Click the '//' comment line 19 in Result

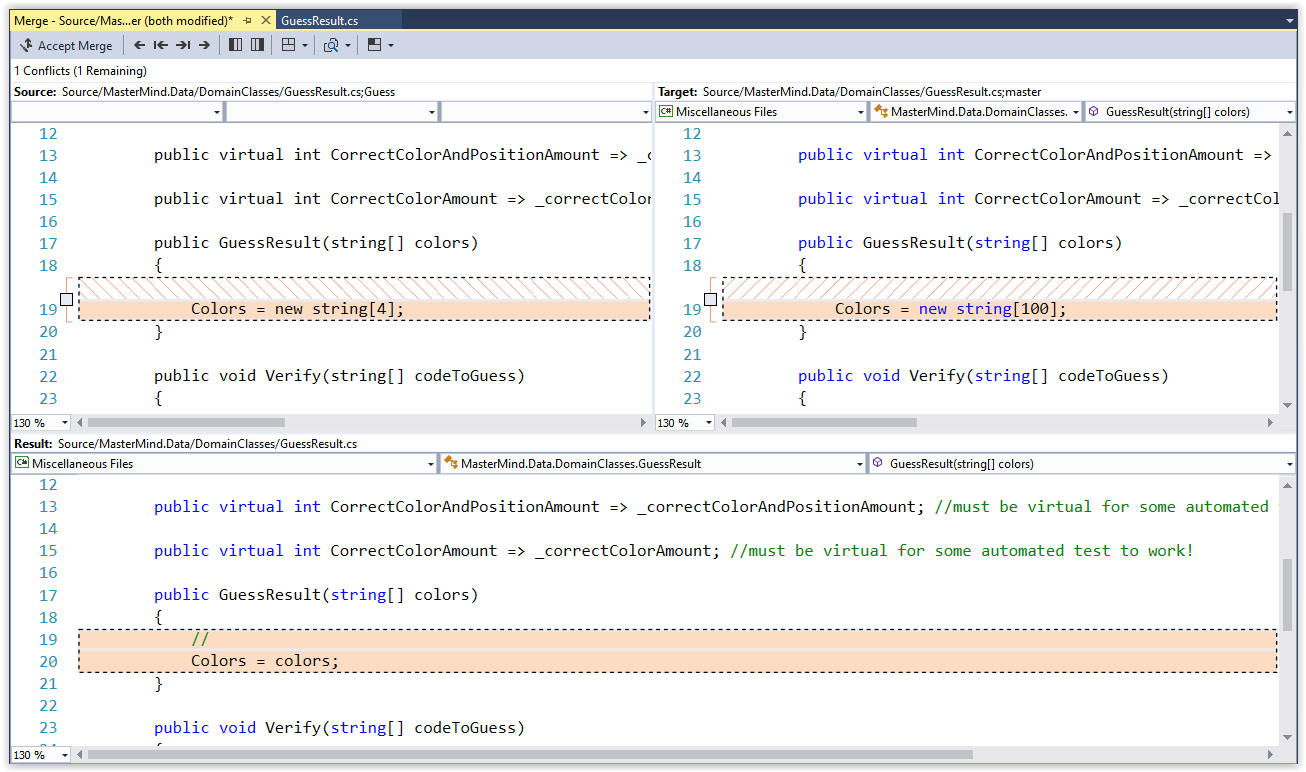pos(200,639)
